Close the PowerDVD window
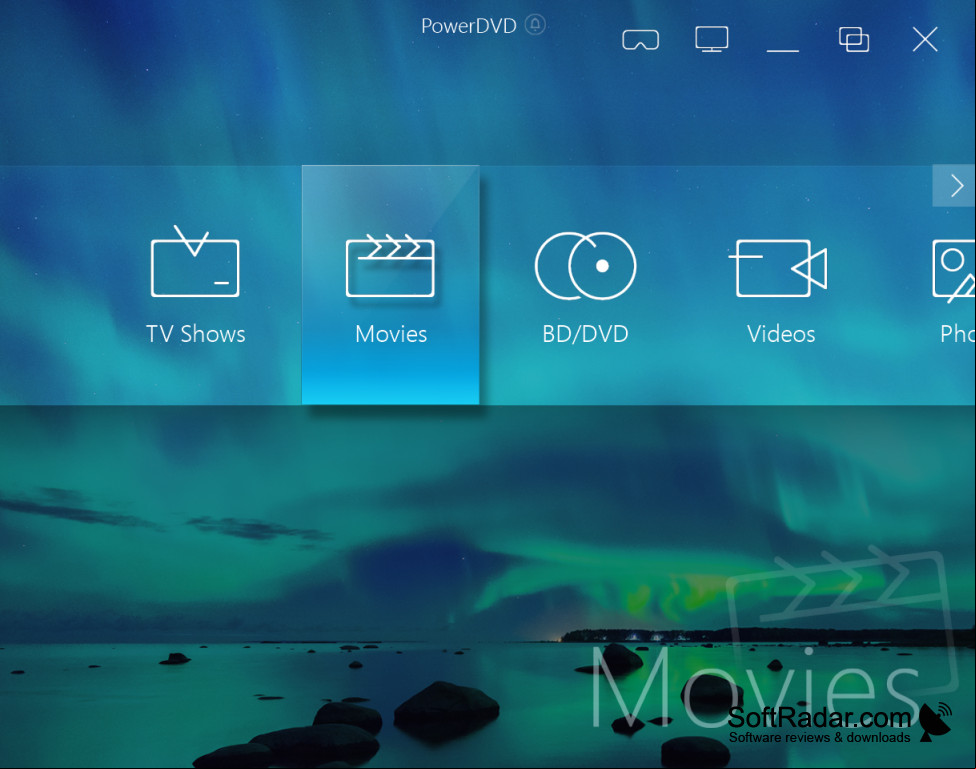 pyautogui.click(x=925, y=39)
